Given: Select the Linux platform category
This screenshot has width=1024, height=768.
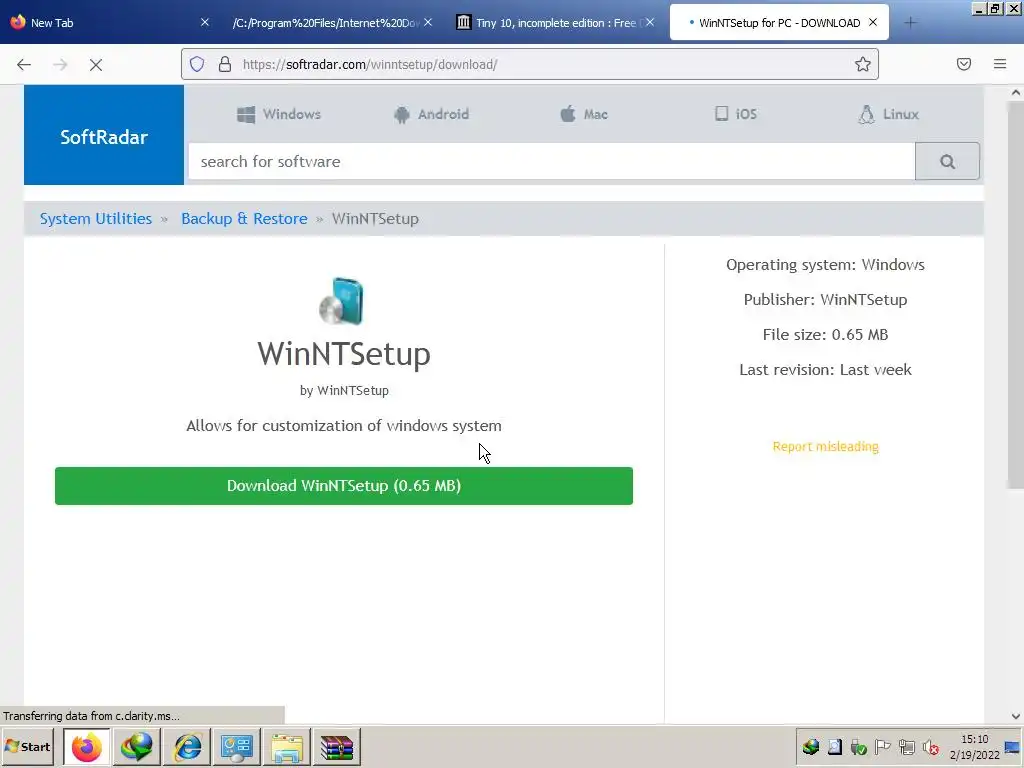Looking at the screenshot, I should (x=888, y=114).
